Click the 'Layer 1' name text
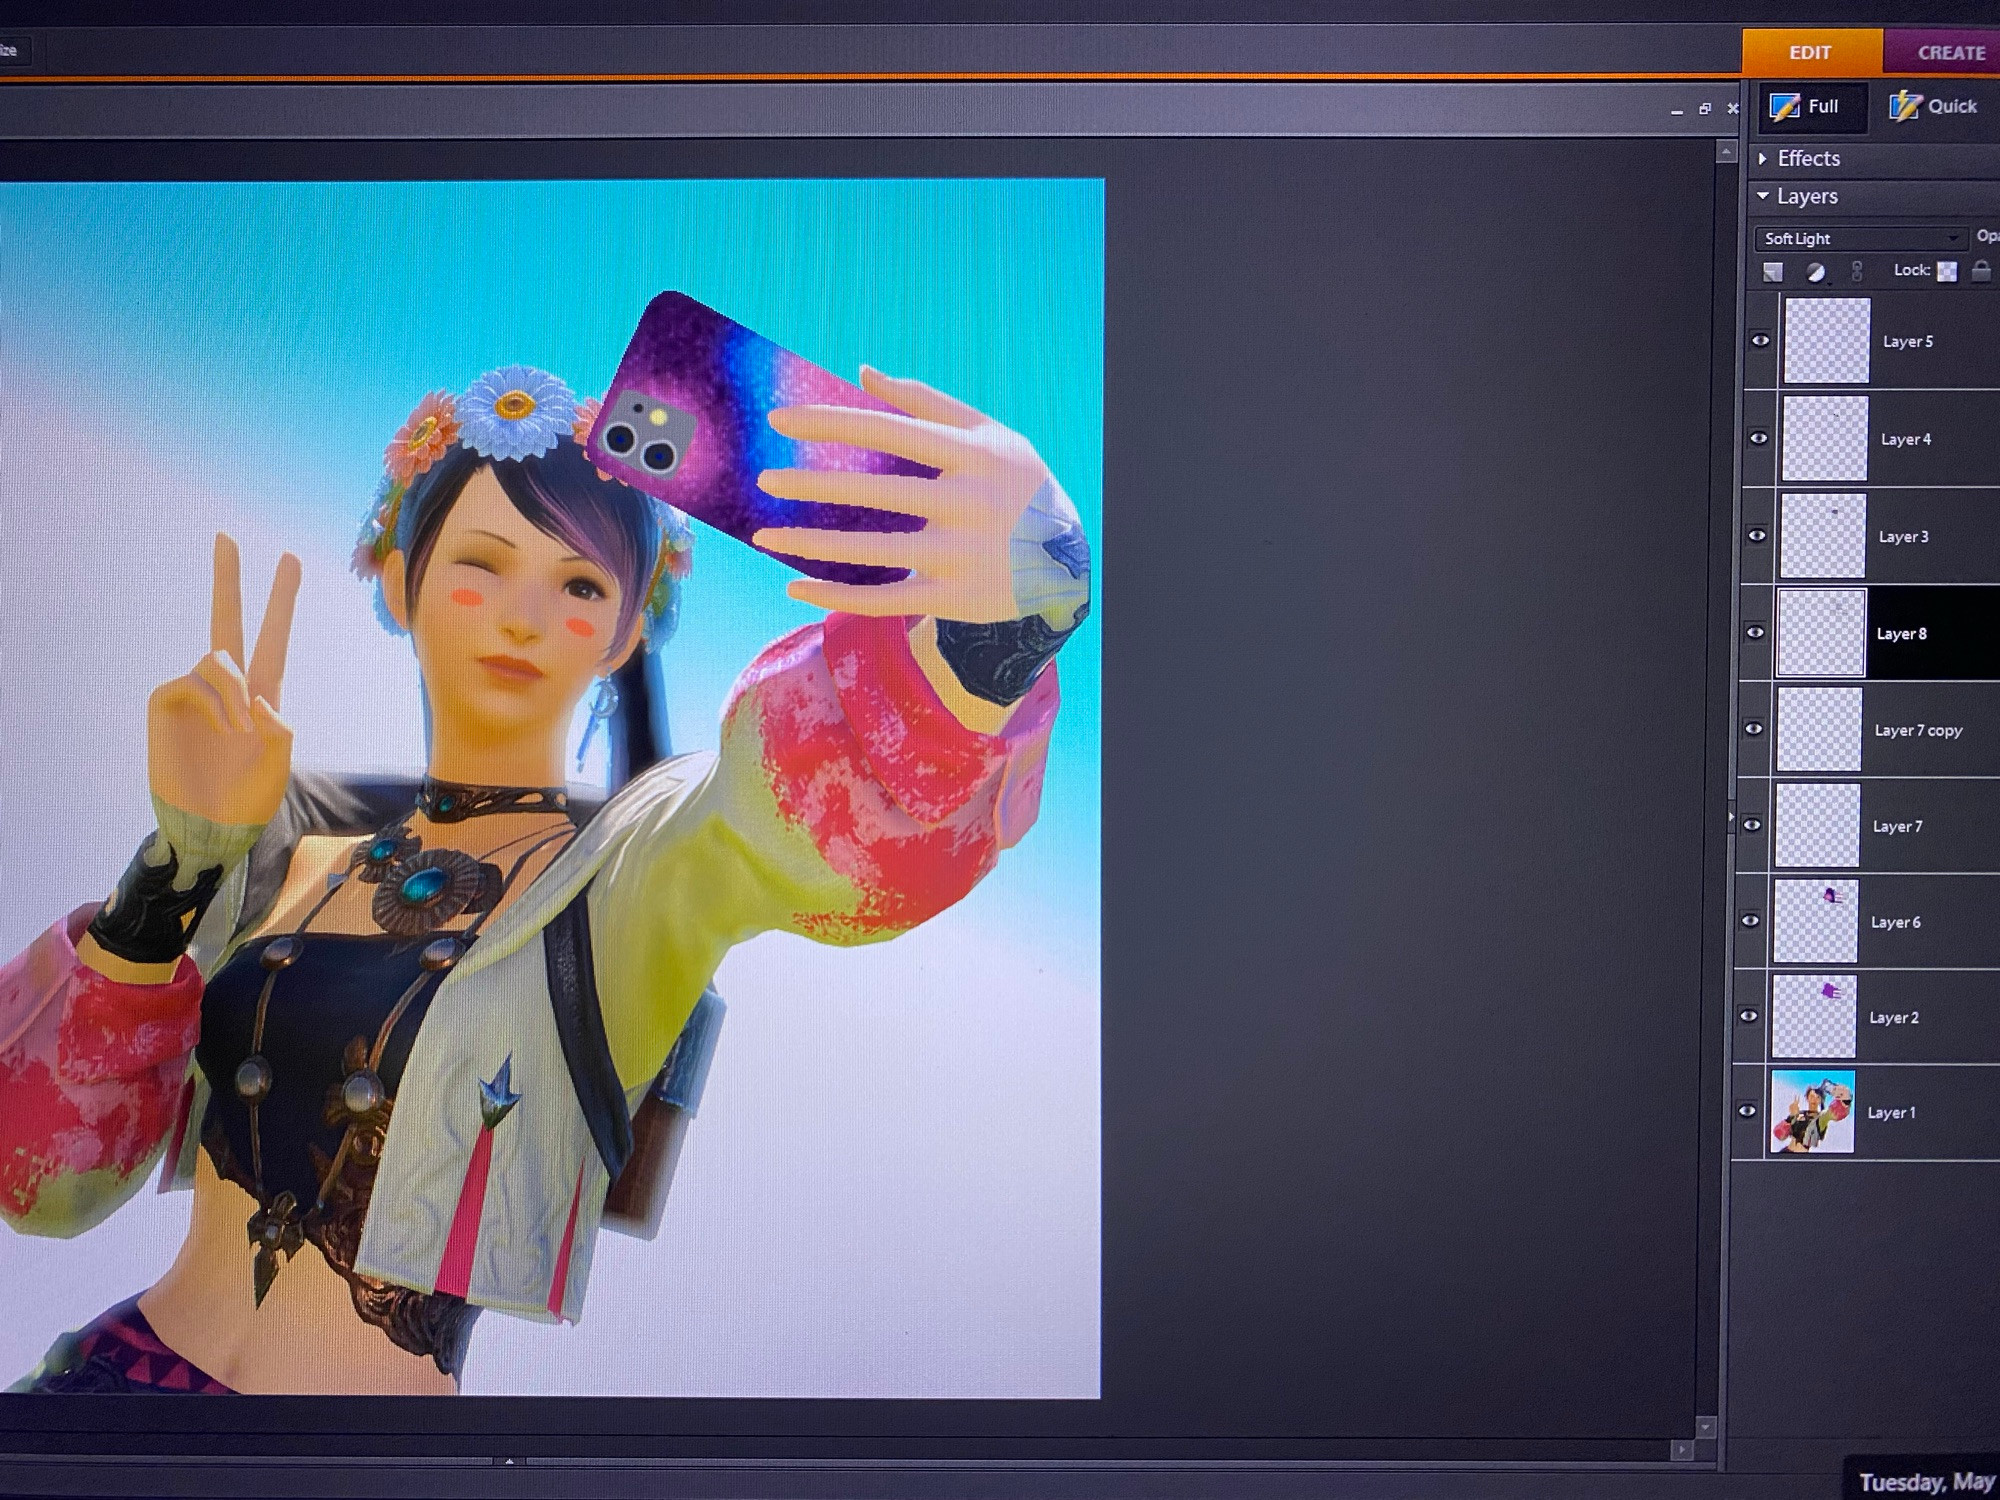Viewport: 2000px width, 1500px height. coord(1891,1112)
